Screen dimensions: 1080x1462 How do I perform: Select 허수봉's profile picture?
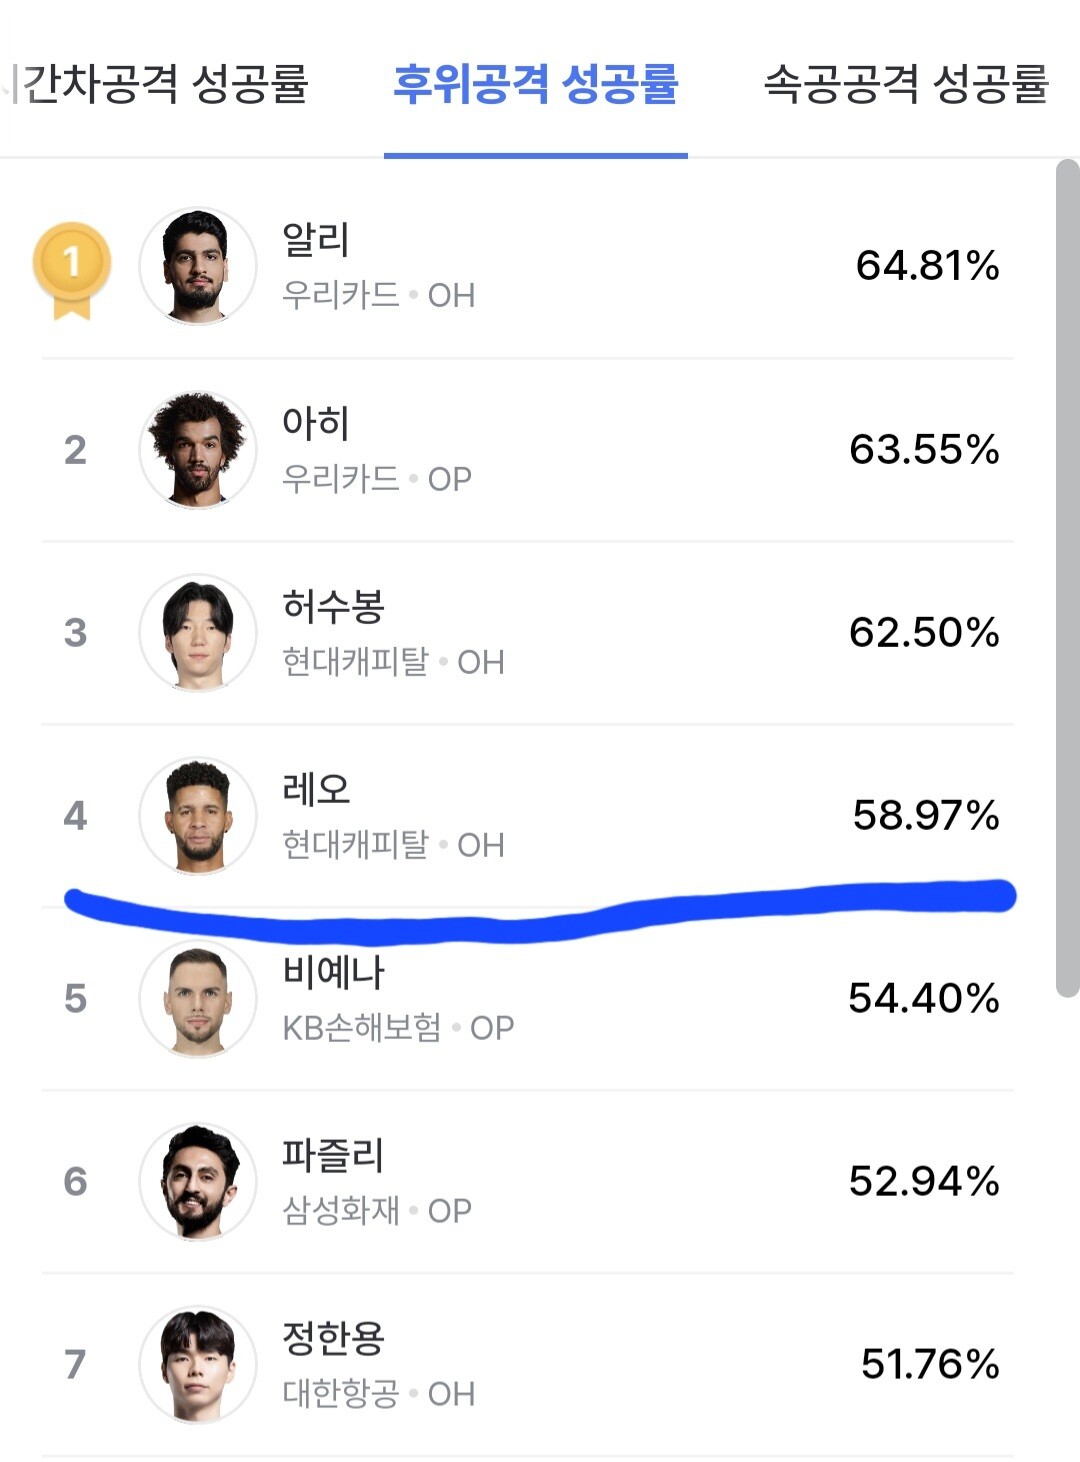(x=198, y=633)
